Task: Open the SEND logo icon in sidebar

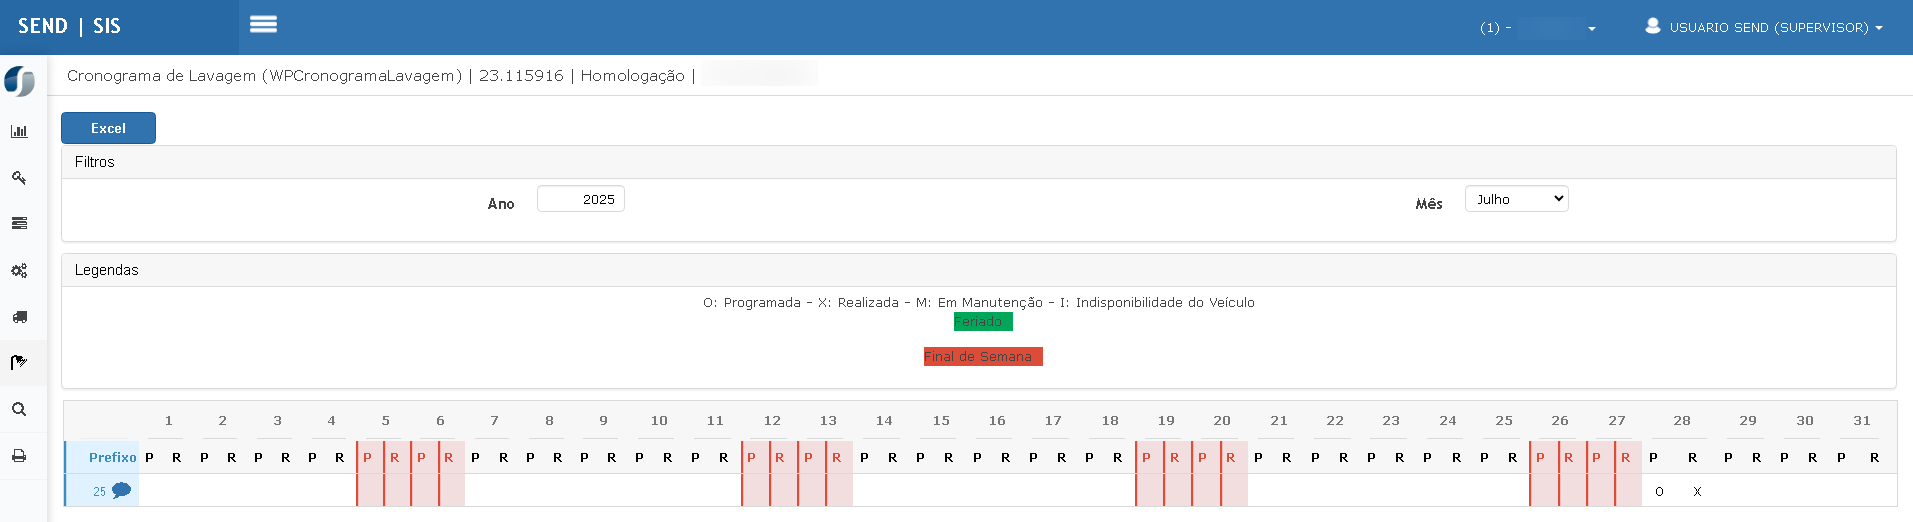Action: (20, 81)
